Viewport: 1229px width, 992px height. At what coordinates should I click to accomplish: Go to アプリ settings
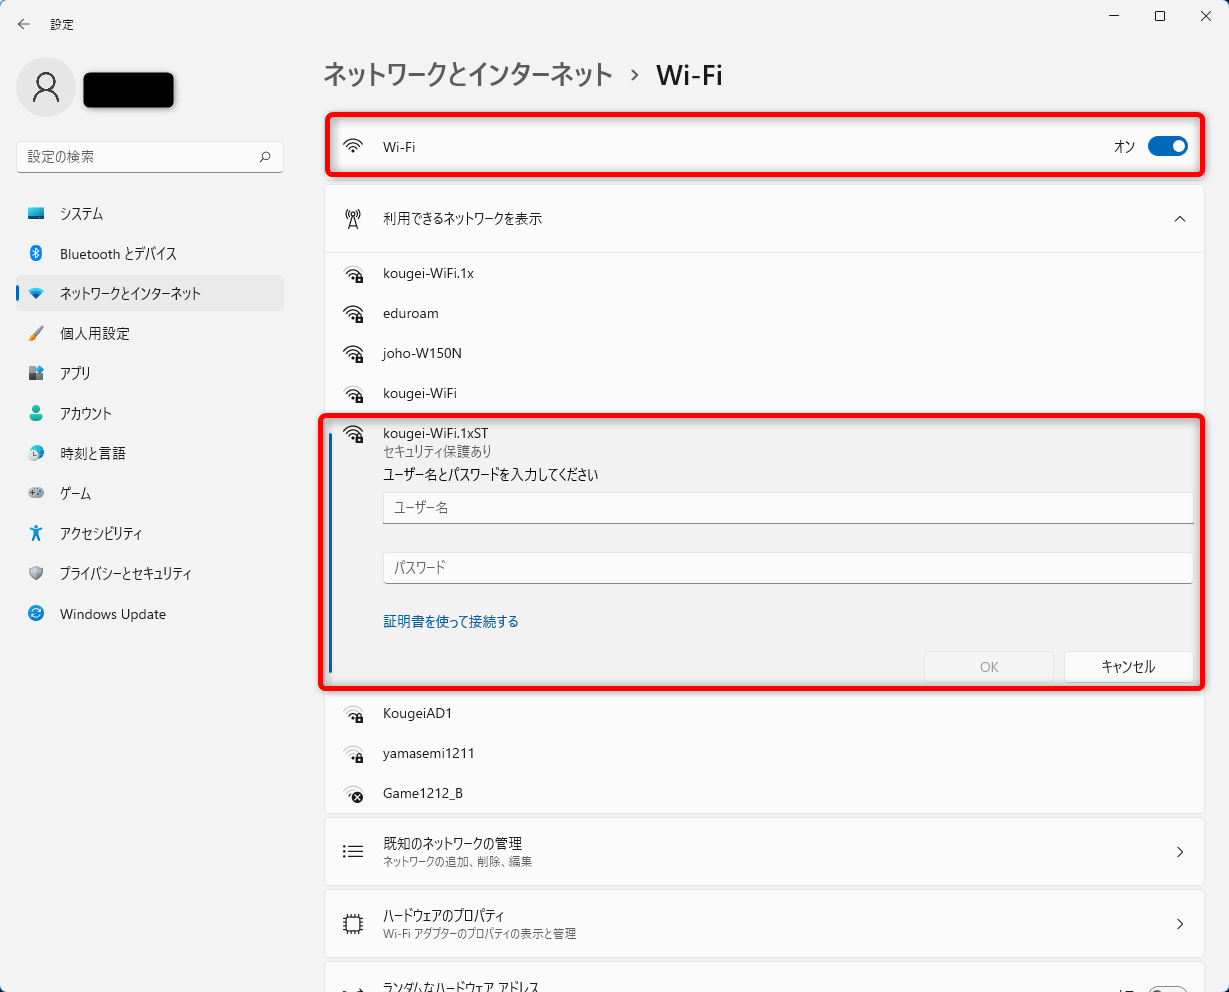pos(150,374)
